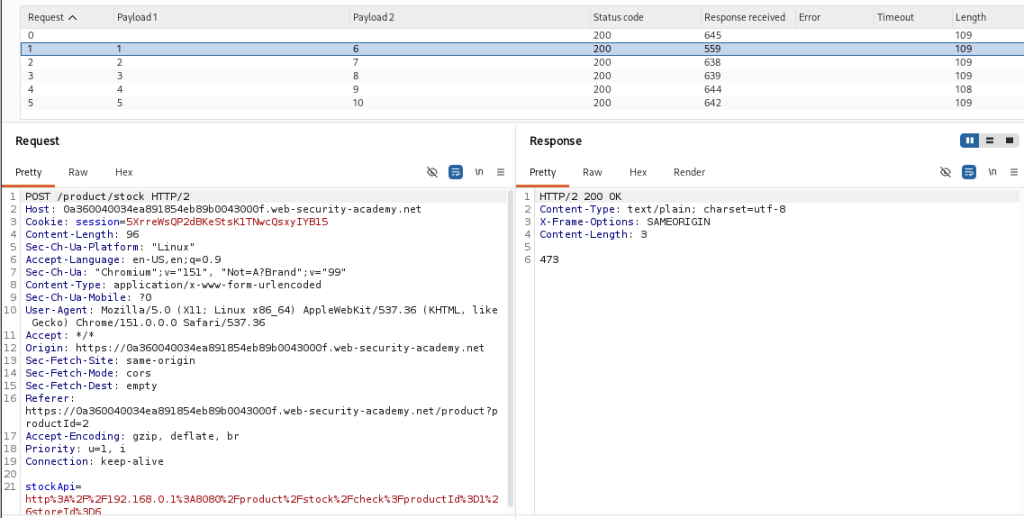This screenshot has width=1024, height=518.
Task: Toggle hide non-printable characters in Response pane
Action: click(945, 172)
